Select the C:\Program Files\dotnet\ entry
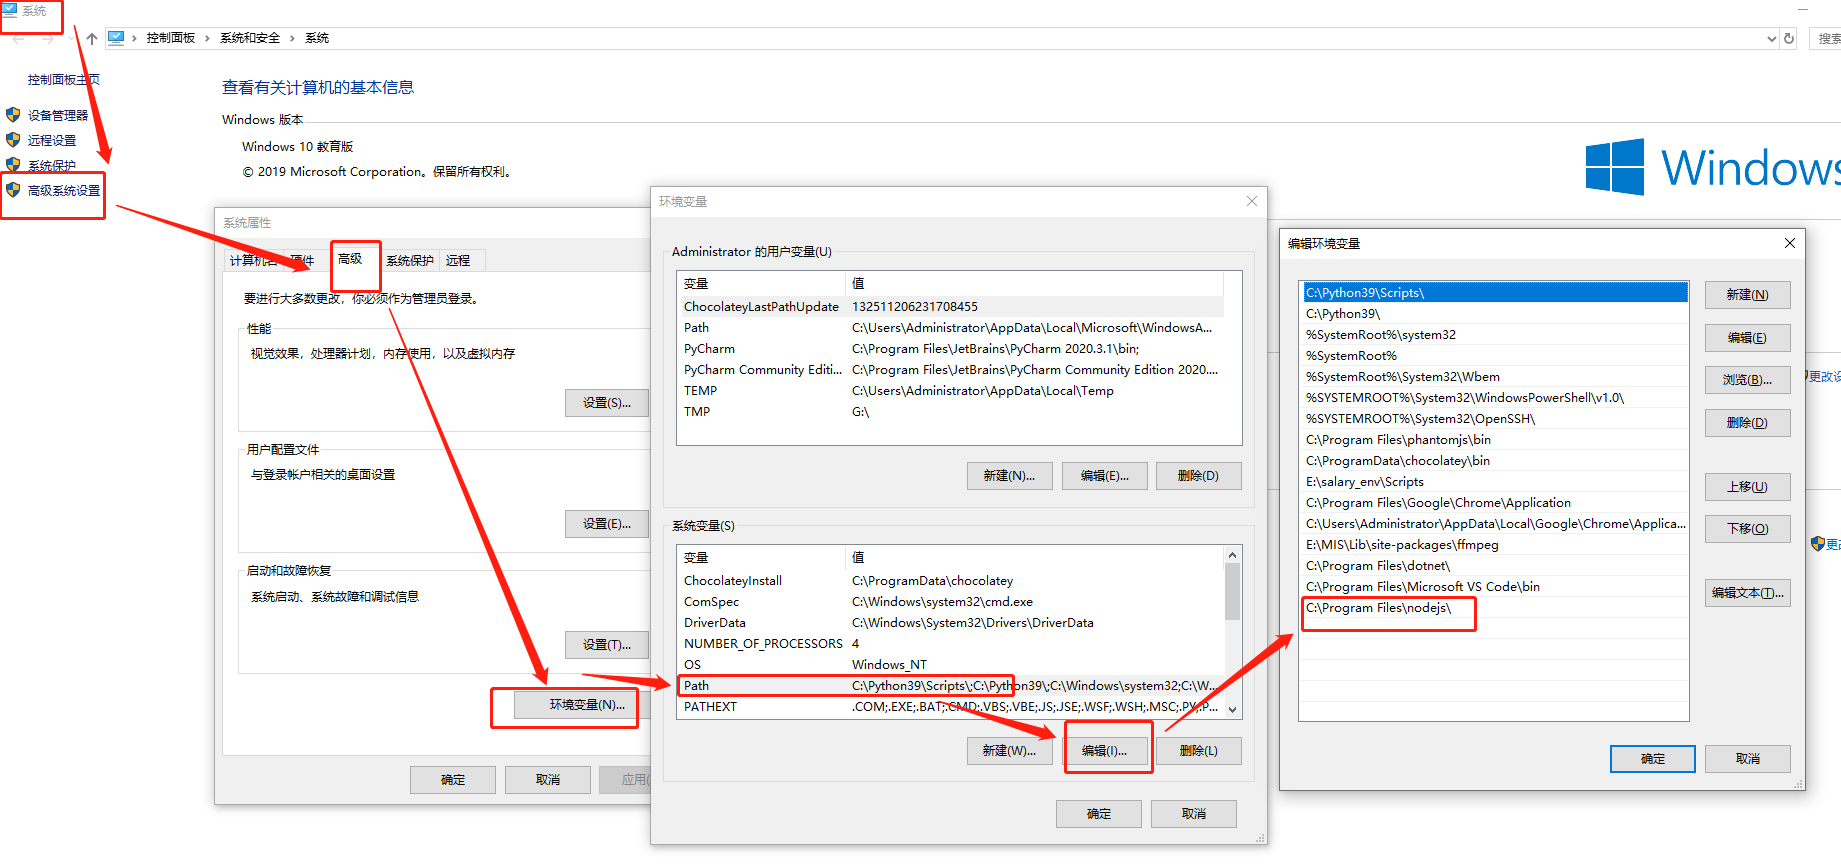Viewport: 1841px width, 866px height. 1494,566
